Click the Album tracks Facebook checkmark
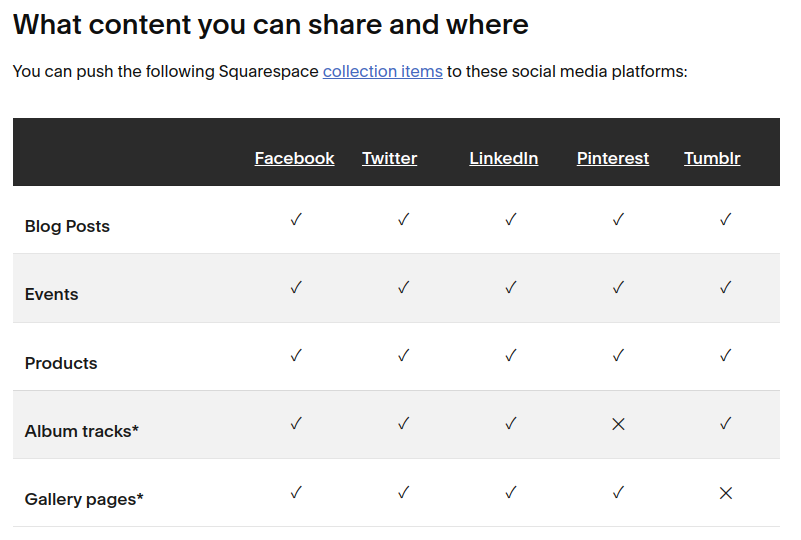Screen dimensions: 801x540 point(296,424)
